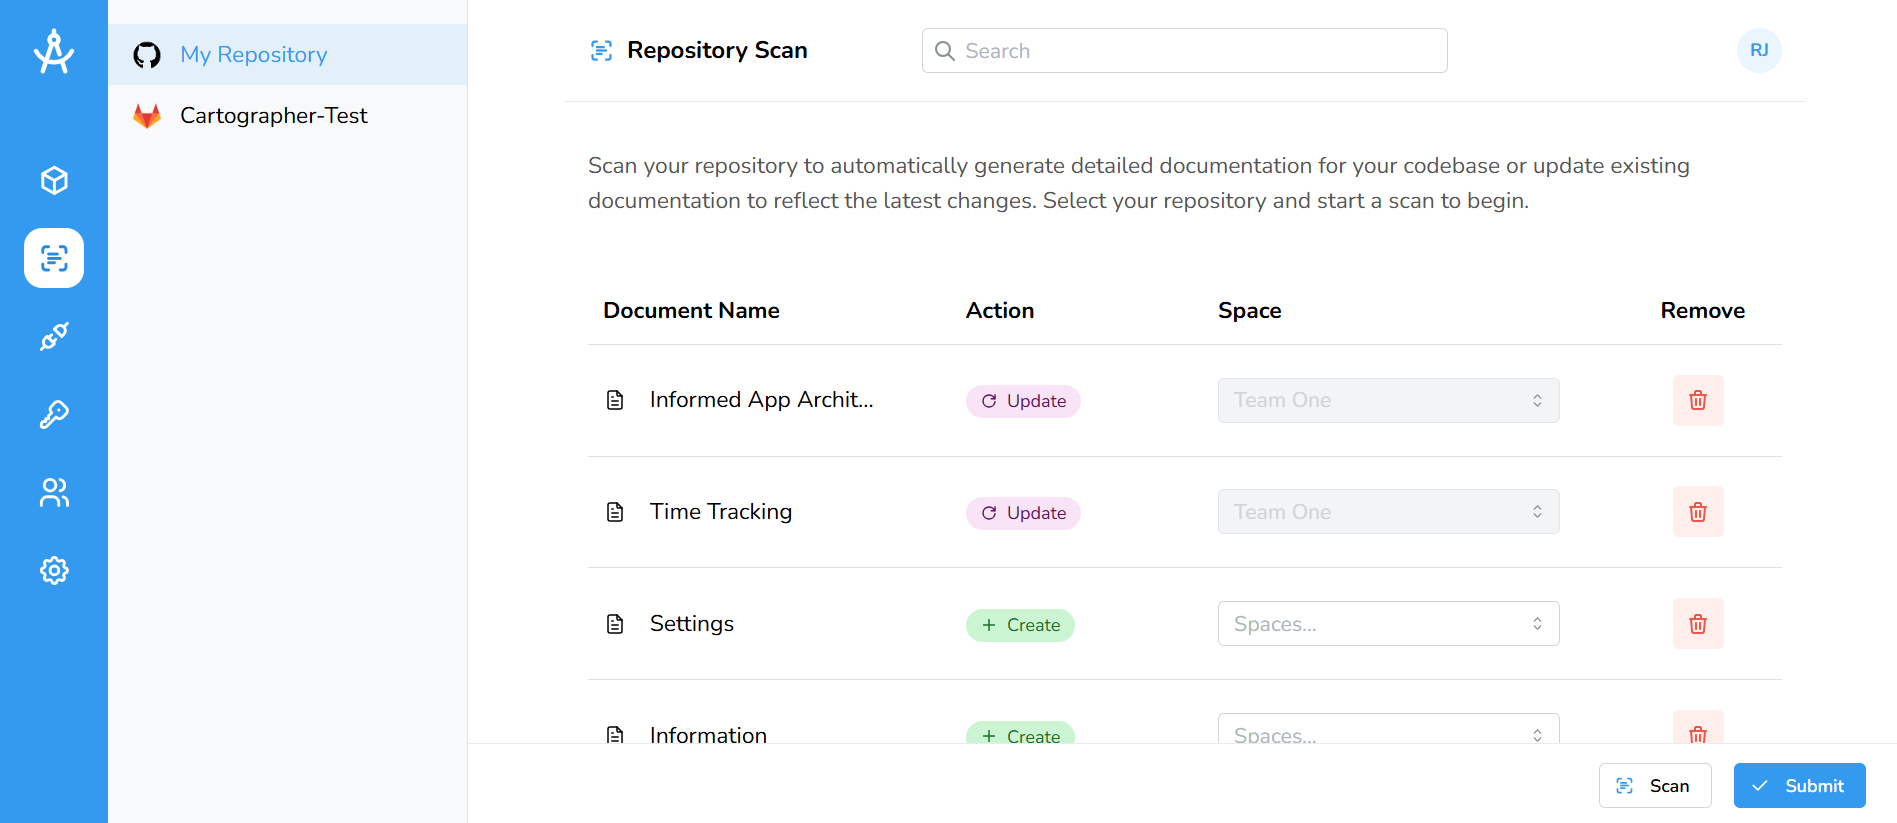Screen dimensions: 1897x823
Task: Click document icon for Time Tracking
Action: coord(615,512)
